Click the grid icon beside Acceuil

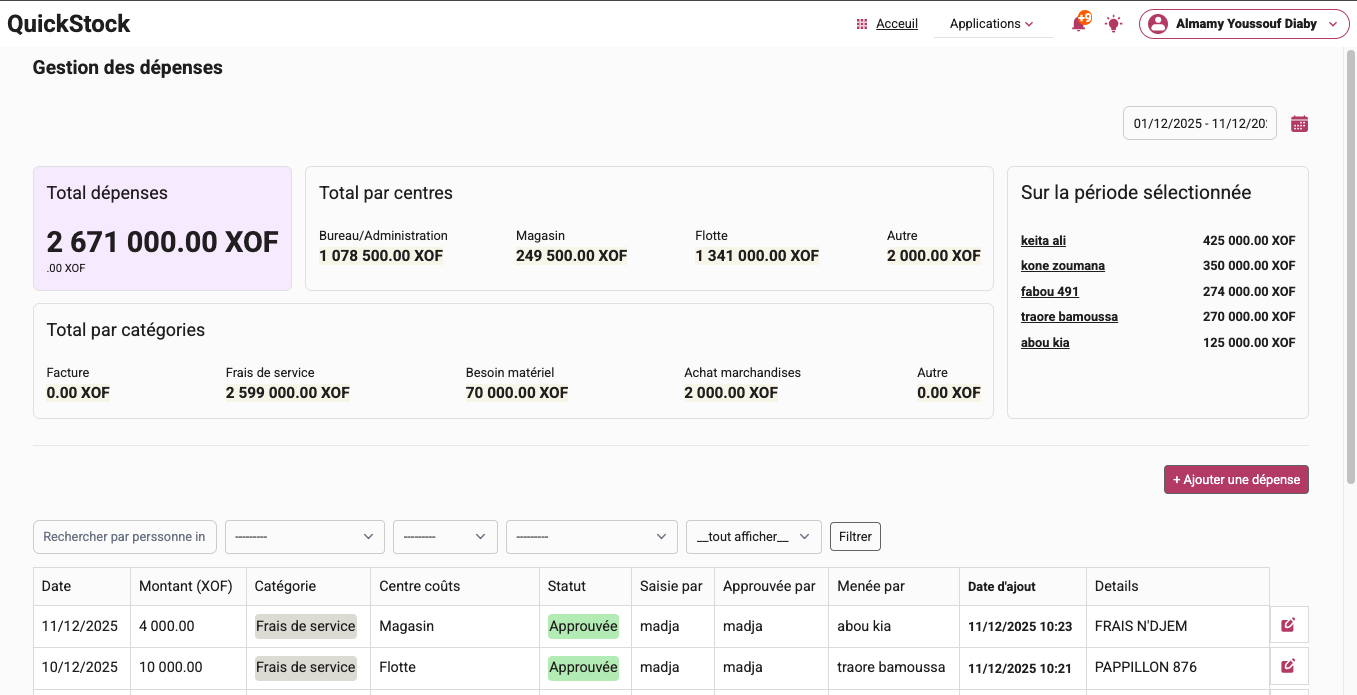click(862, 24)
